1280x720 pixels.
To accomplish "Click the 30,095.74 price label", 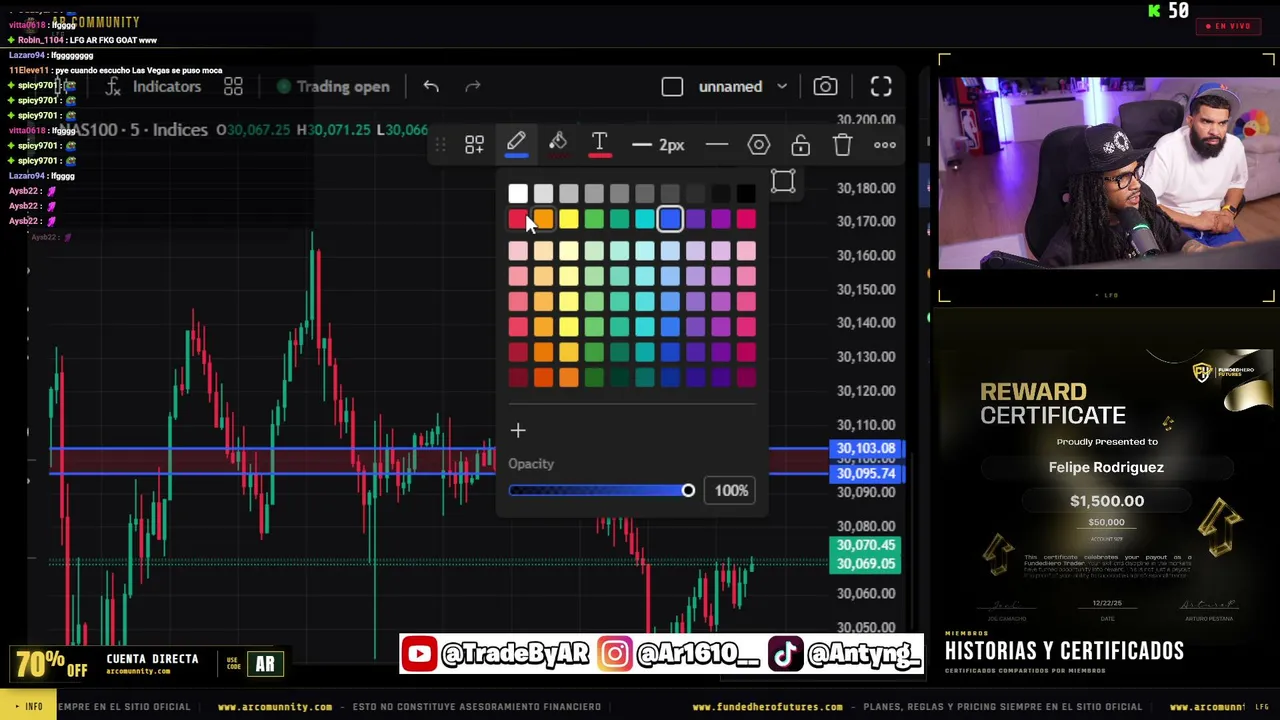I will click(866, 474).
